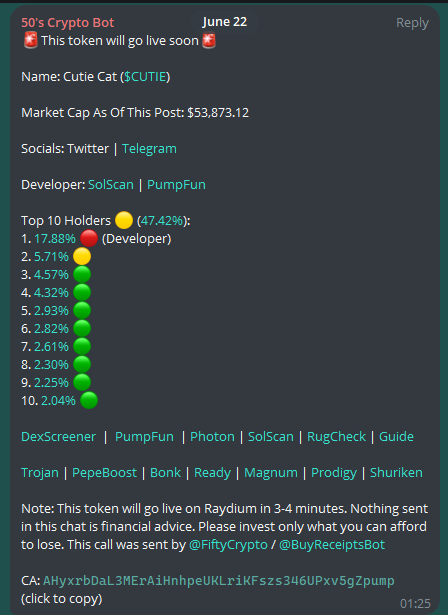
Task: Open the PepeBoost bot link
Action: point(104,473)
